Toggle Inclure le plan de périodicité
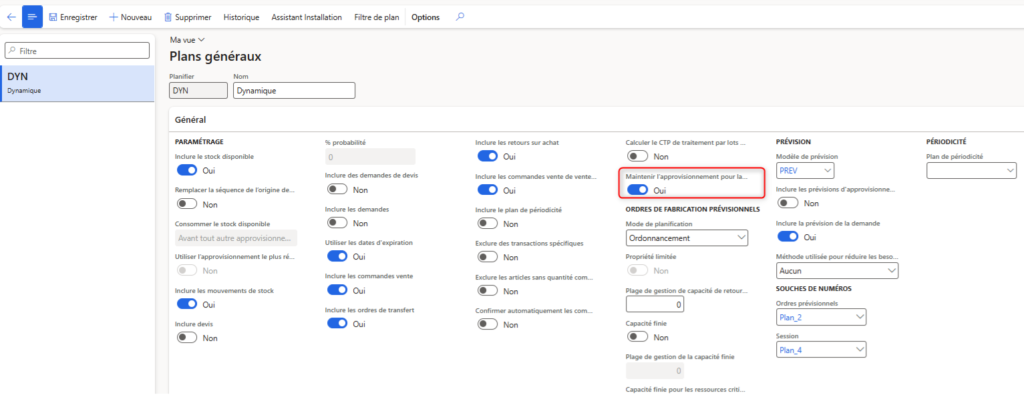 [488, 223]
